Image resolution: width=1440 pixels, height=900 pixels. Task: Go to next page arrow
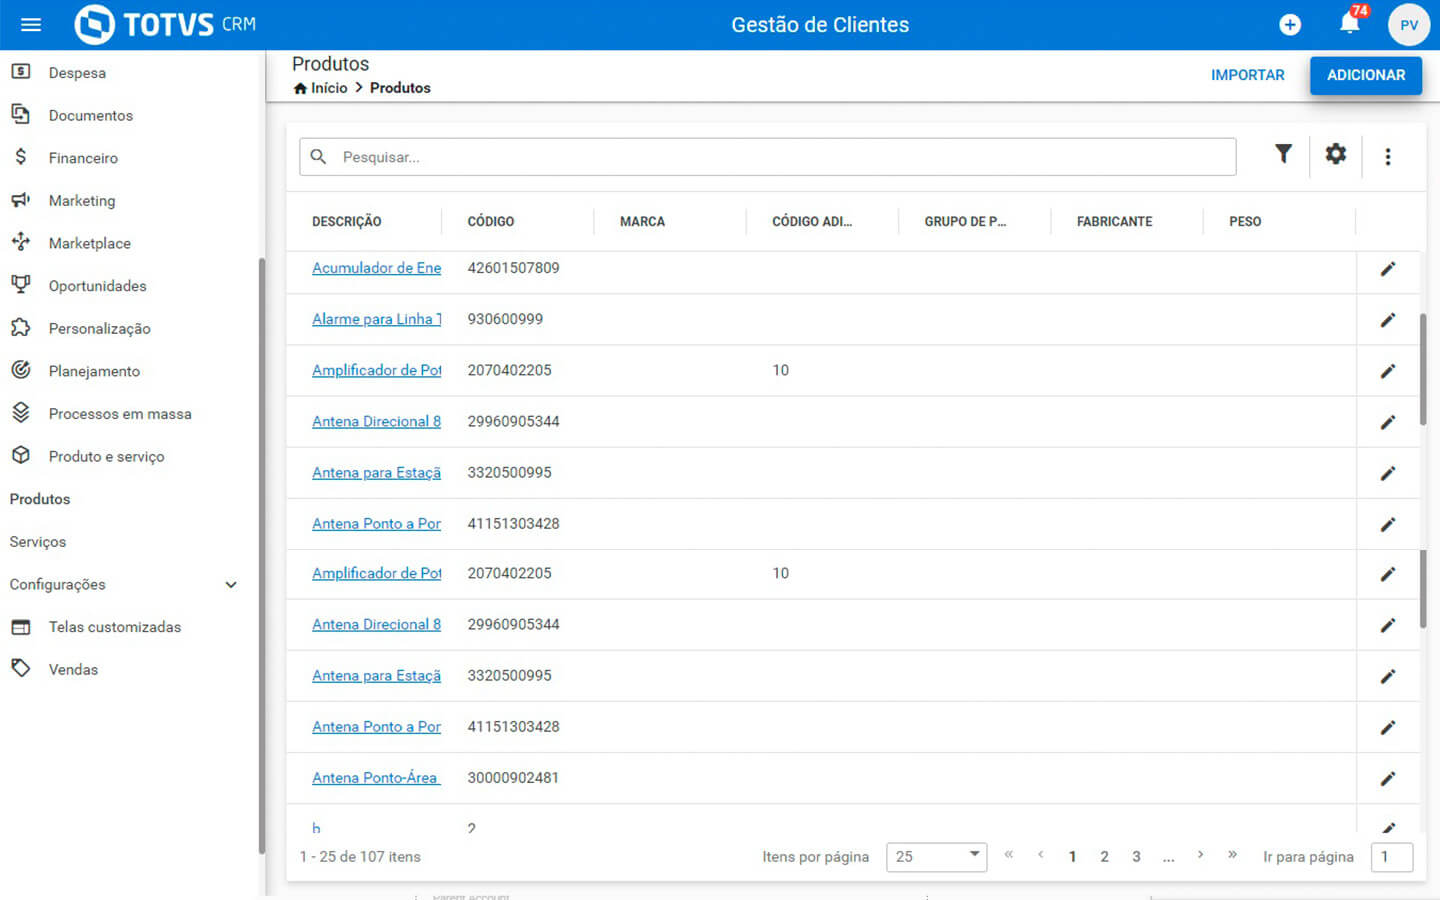(x=1200, y=855)
